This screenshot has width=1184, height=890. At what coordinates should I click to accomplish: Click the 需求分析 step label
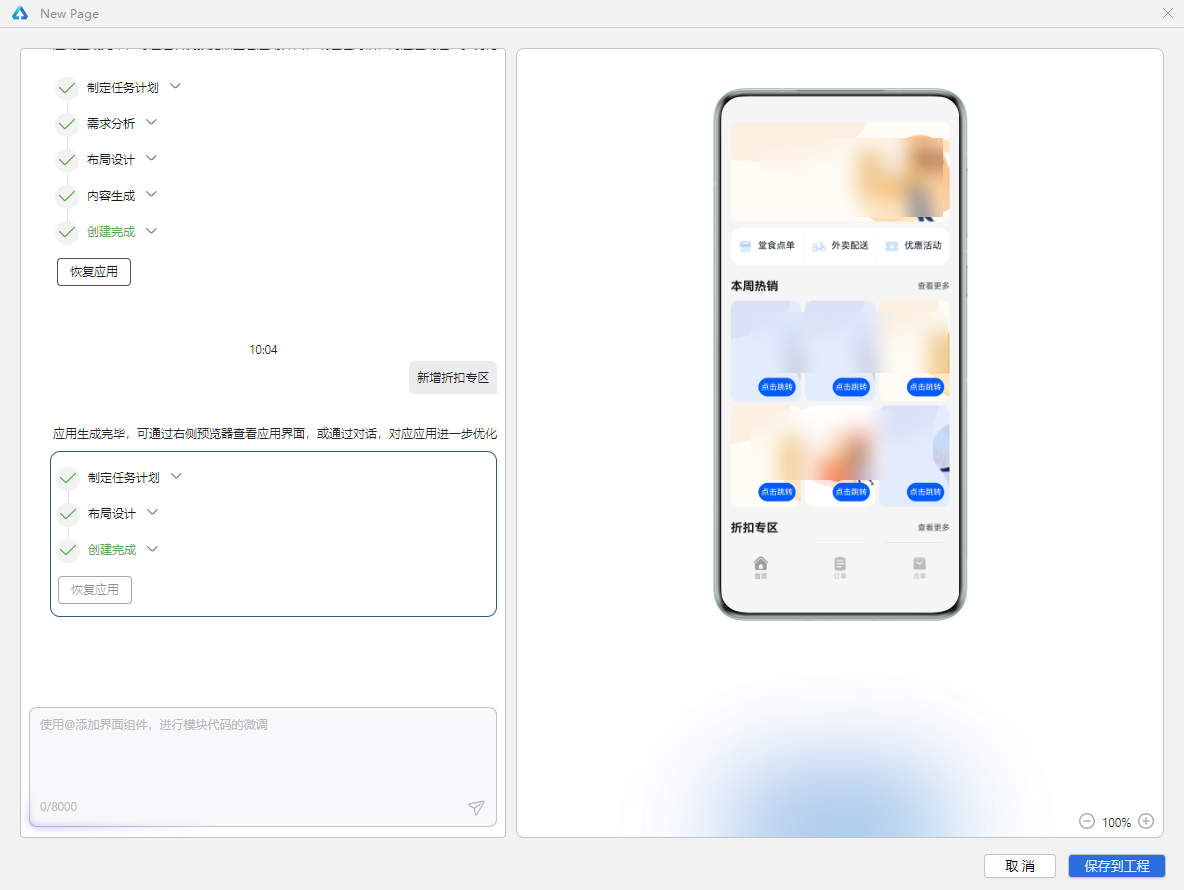pyautogui.click(x=111, y=124)
